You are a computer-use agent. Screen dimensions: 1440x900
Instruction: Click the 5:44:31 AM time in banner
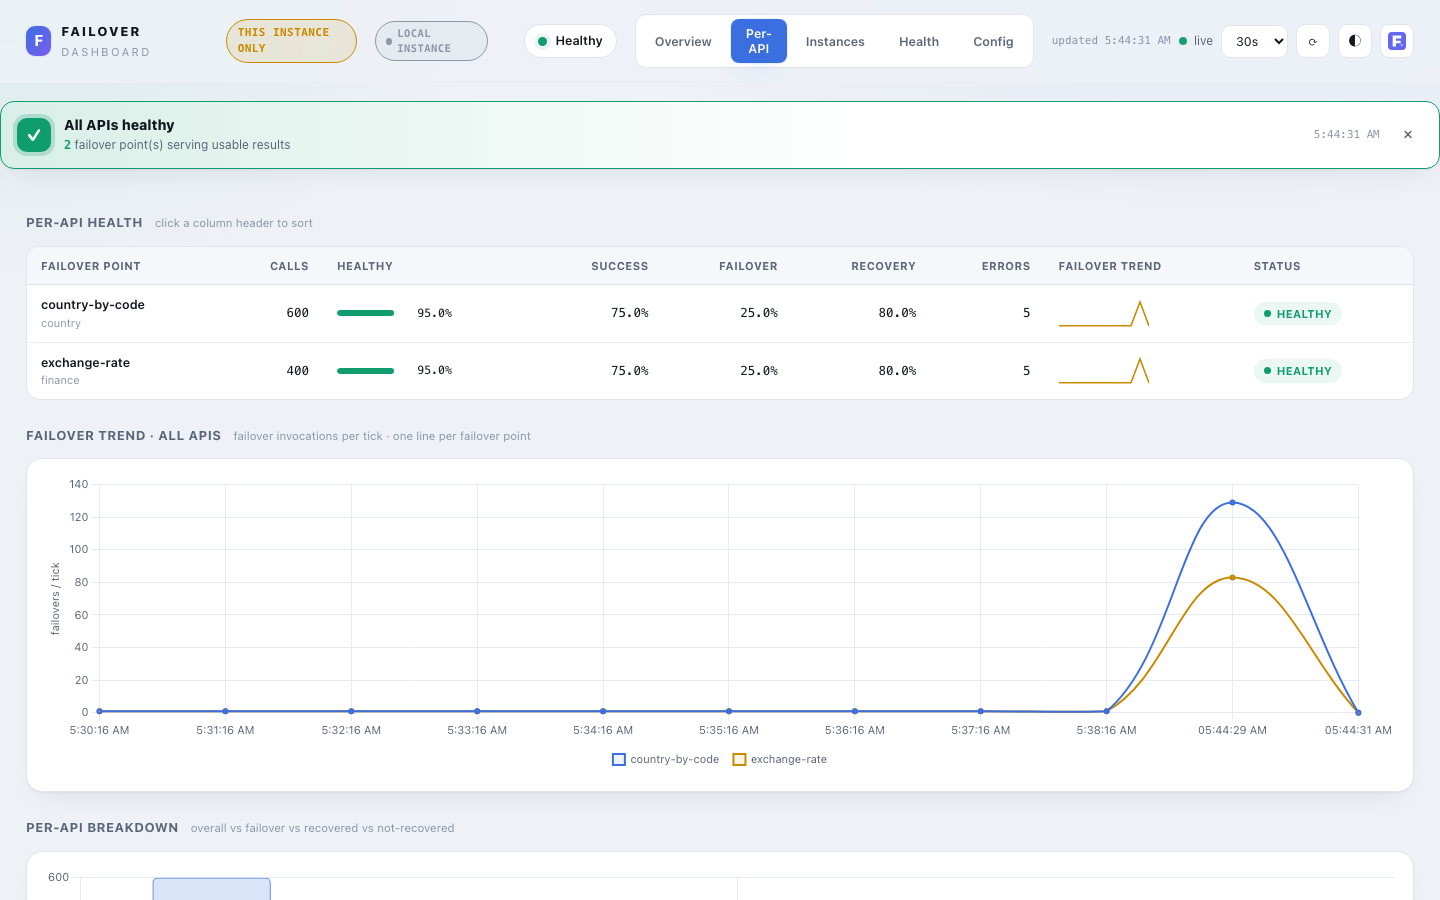coord(1346,134)
